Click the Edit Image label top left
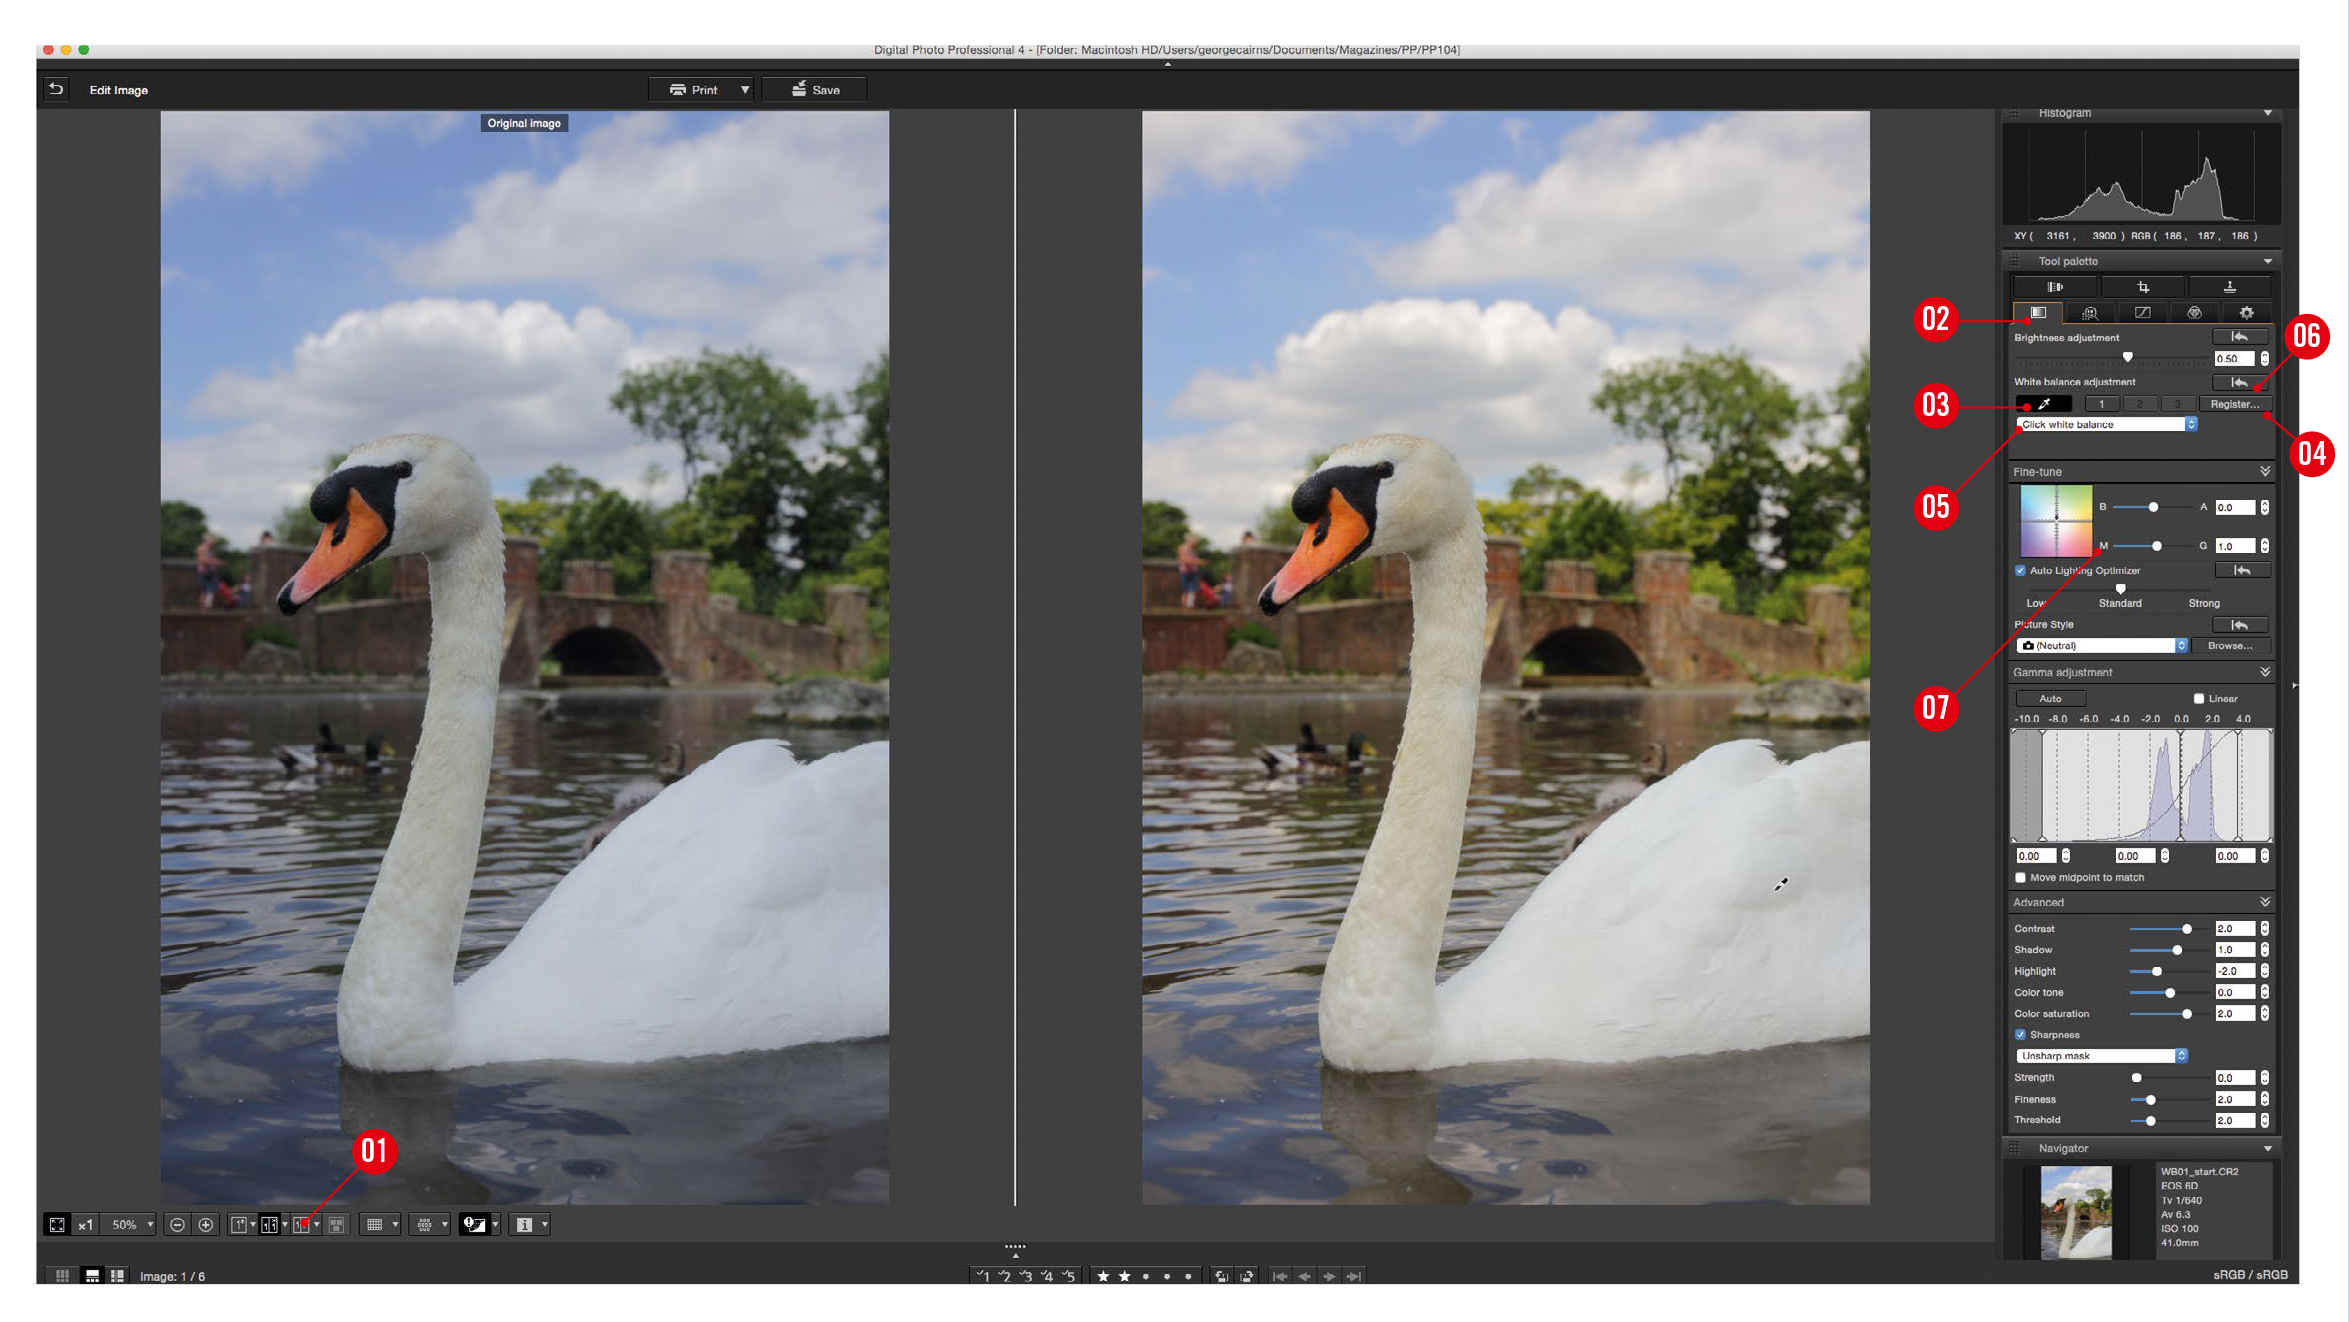 (x=117, y=89)
